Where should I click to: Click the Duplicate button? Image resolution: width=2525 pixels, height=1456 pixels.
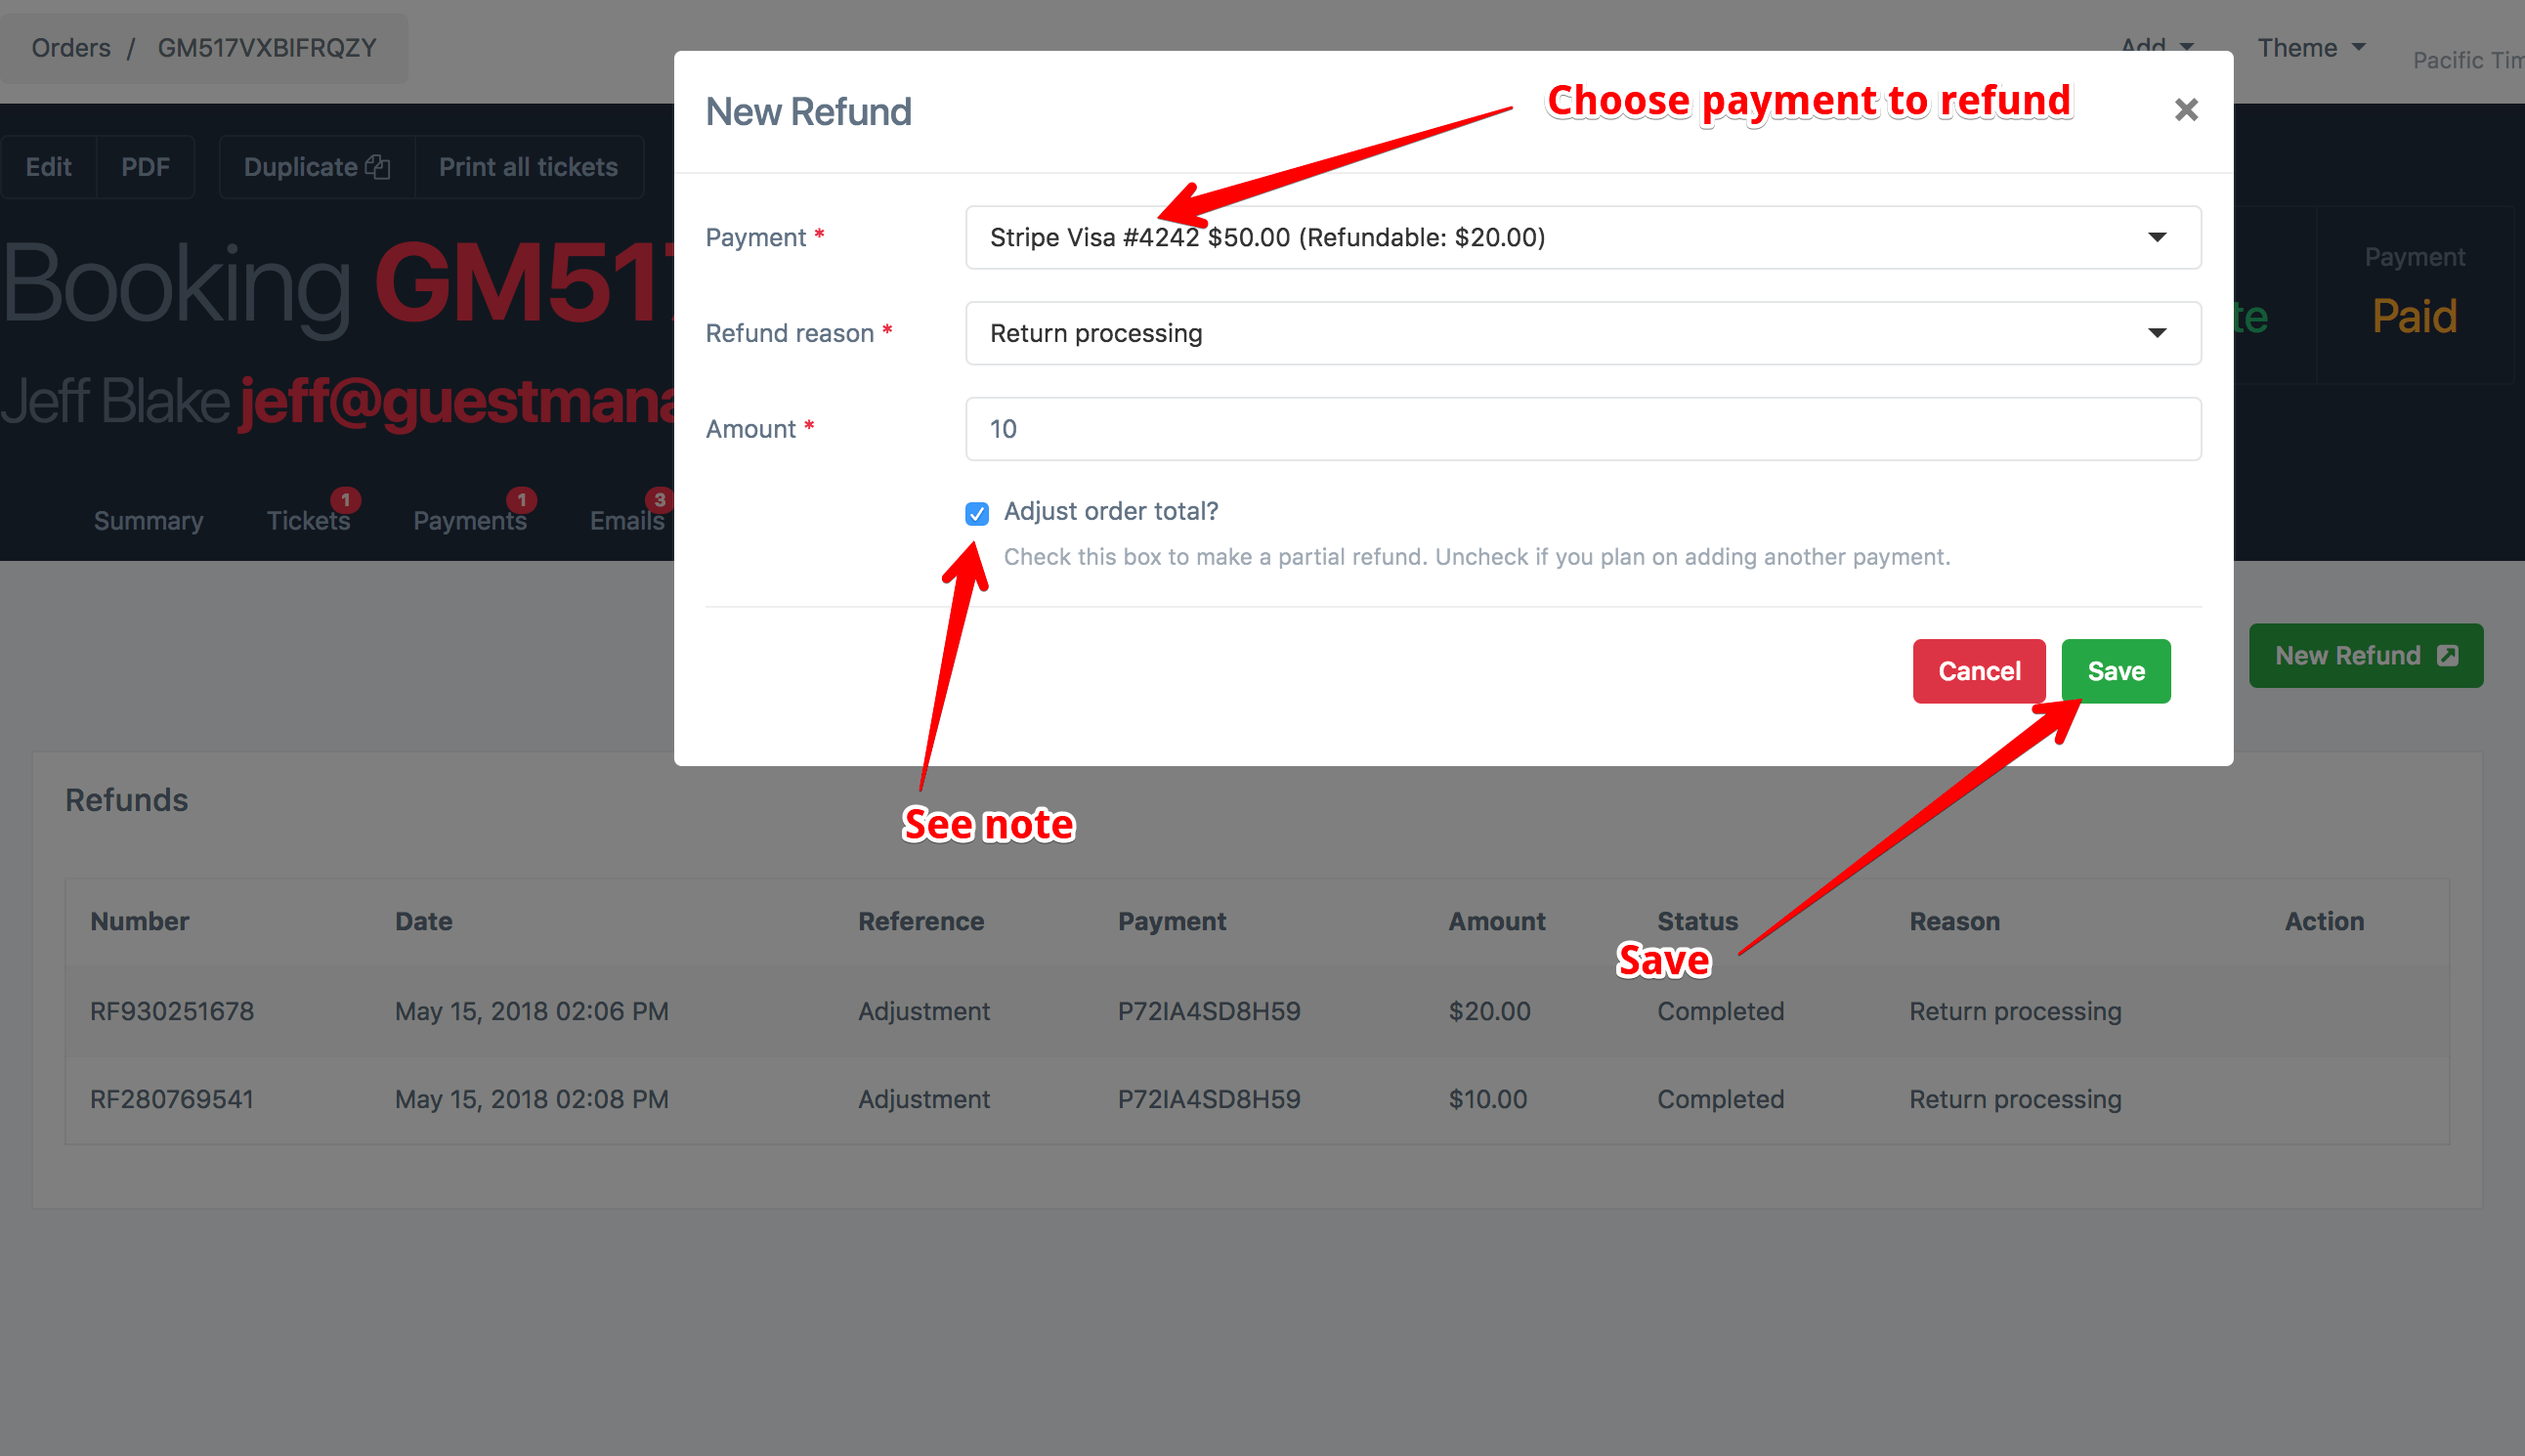pyautogui.click(x=316, y=167)
